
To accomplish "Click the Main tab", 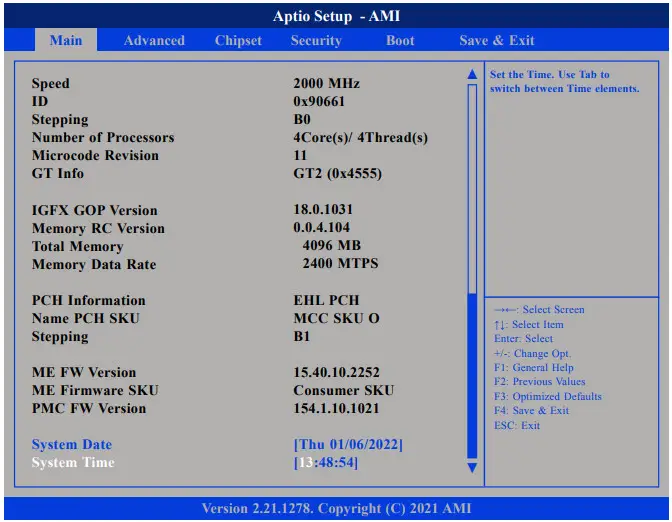I will pos(66,41).
